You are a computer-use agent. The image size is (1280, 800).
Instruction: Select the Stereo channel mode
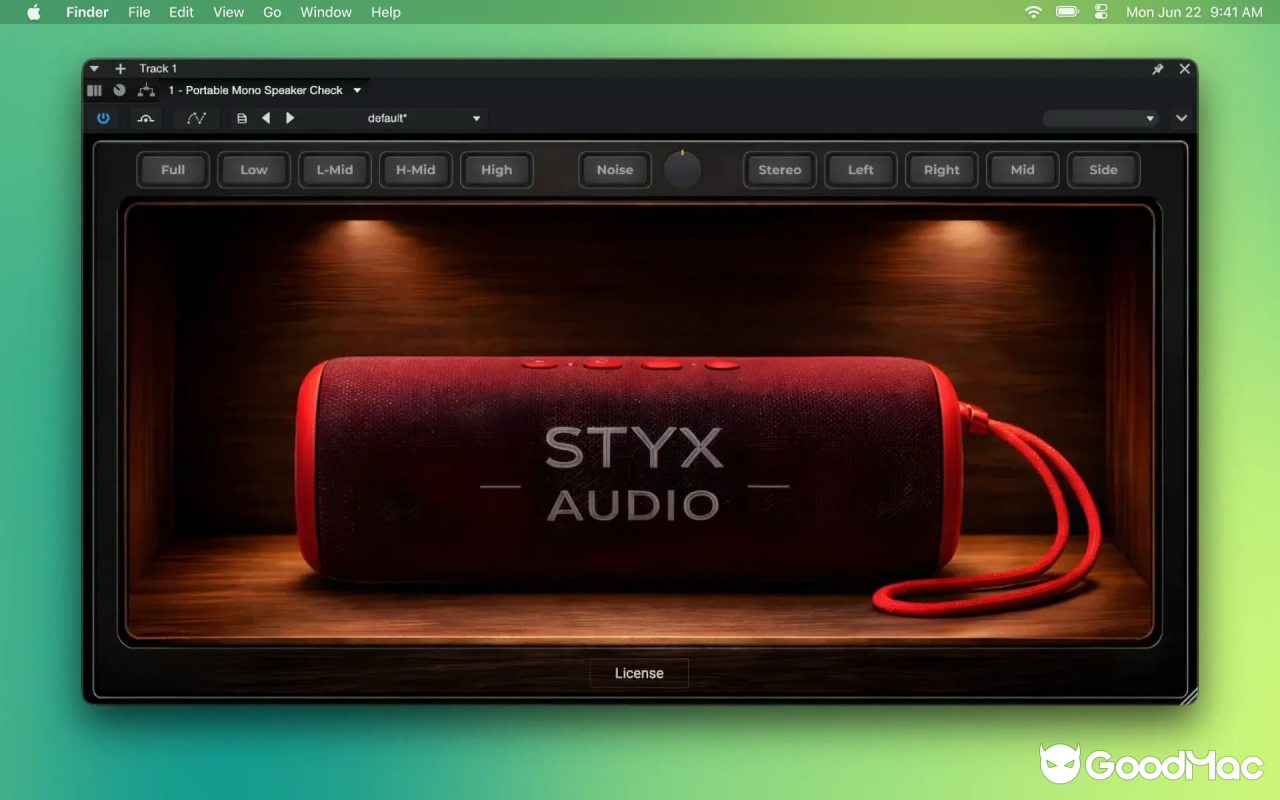tap(780, 170)
